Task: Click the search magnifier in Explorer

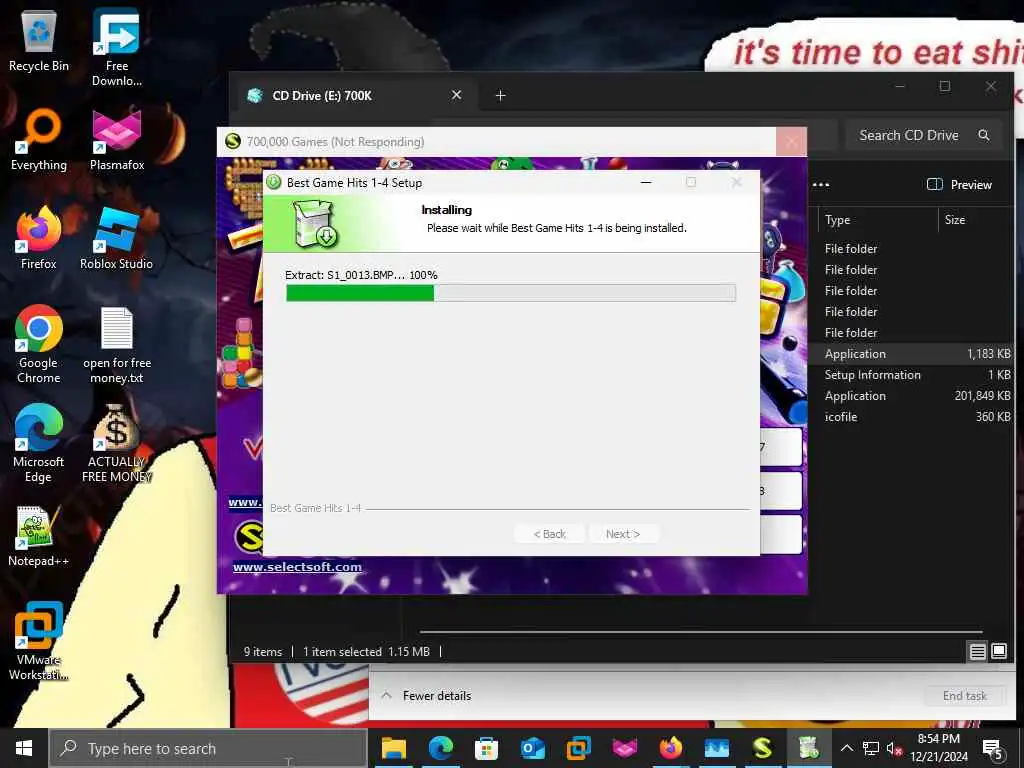Action: click(984, 135)
